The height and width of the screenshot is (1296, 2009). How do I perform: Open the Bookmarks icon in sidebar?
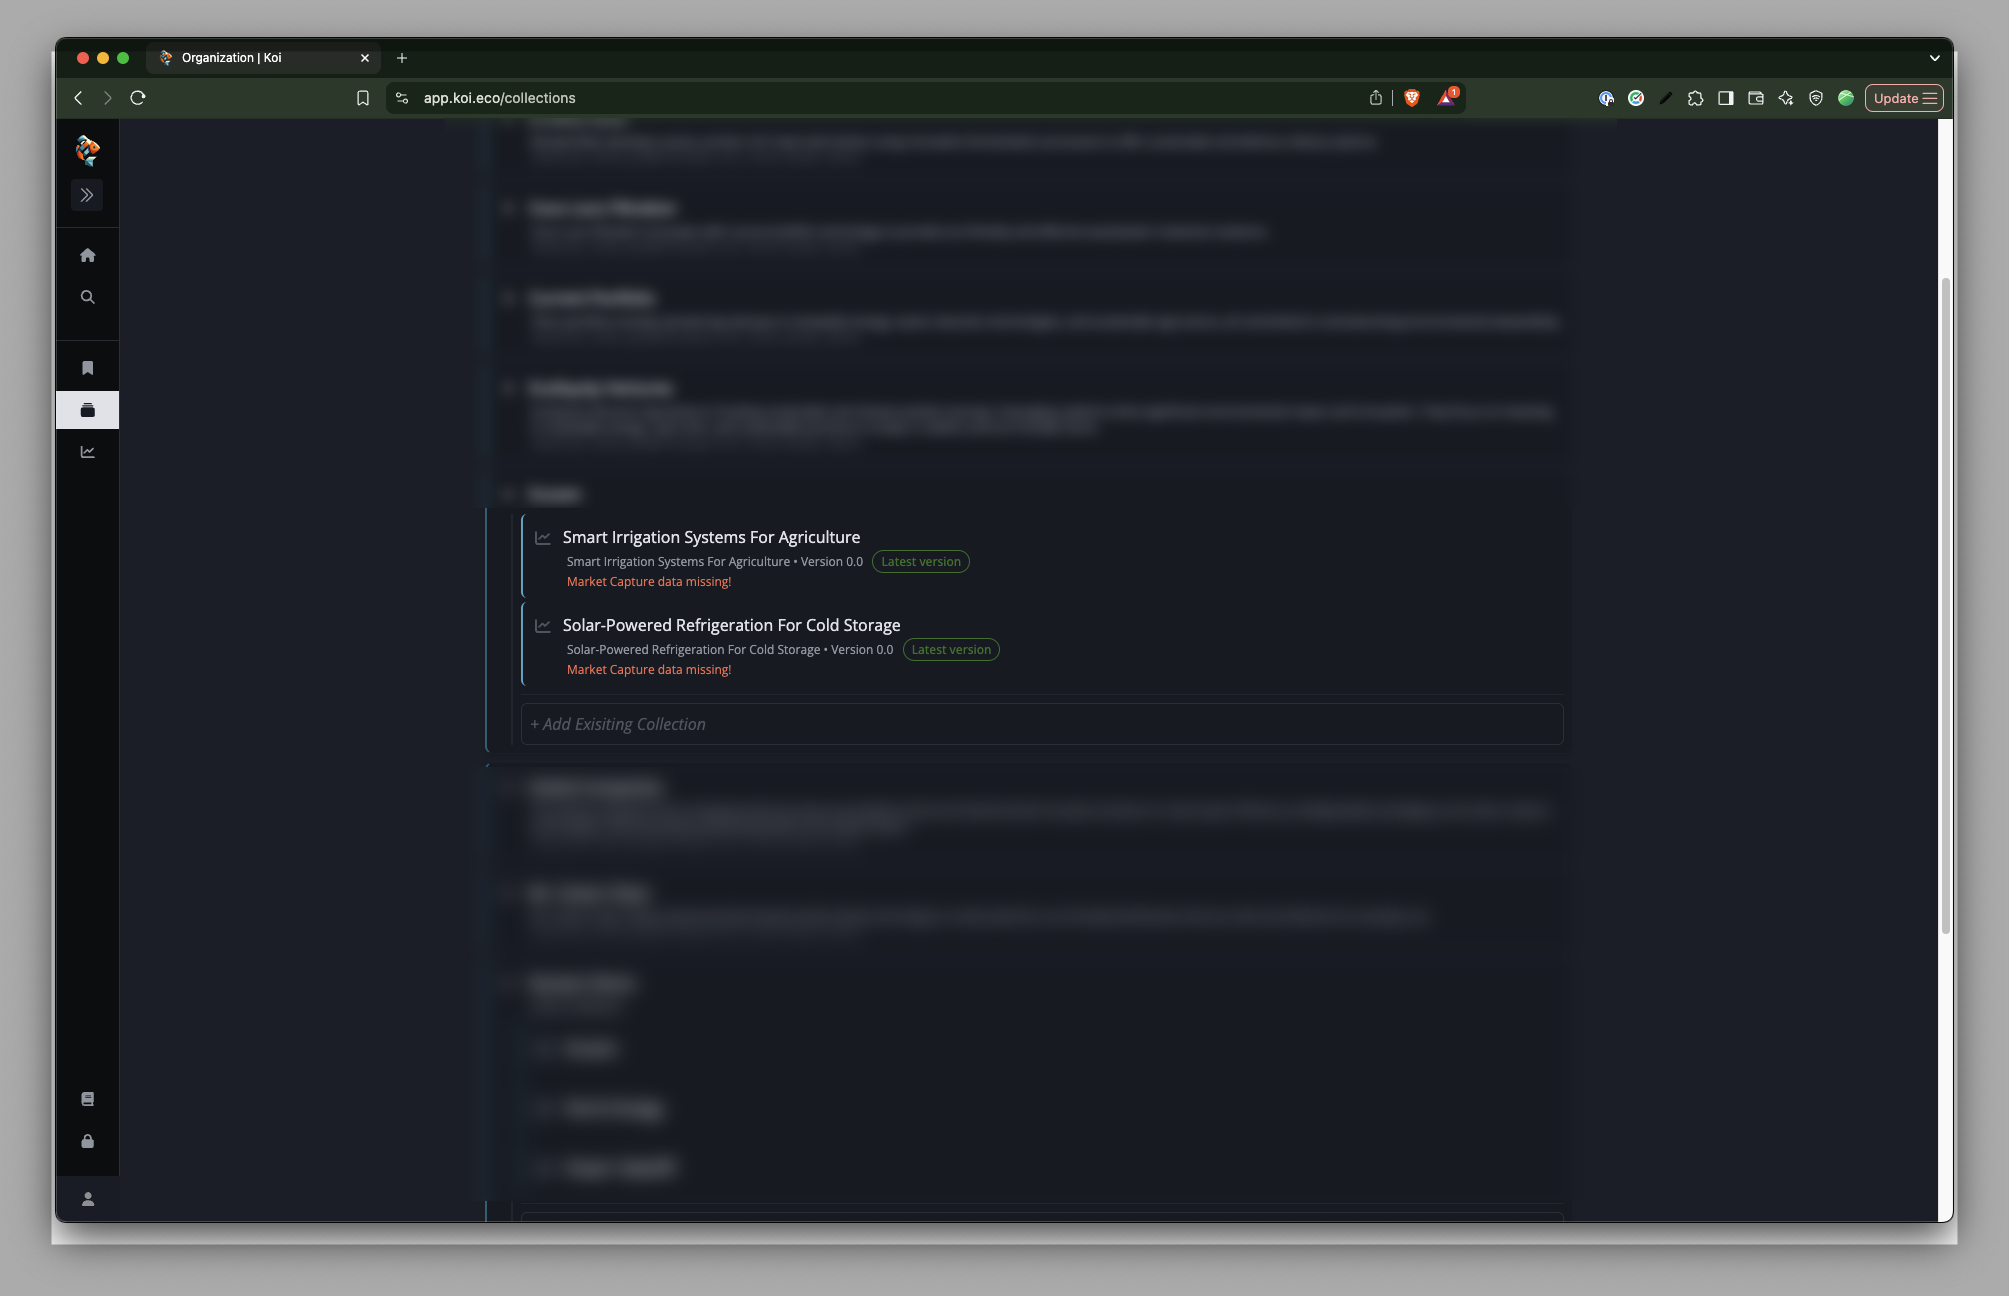[88, 368]
